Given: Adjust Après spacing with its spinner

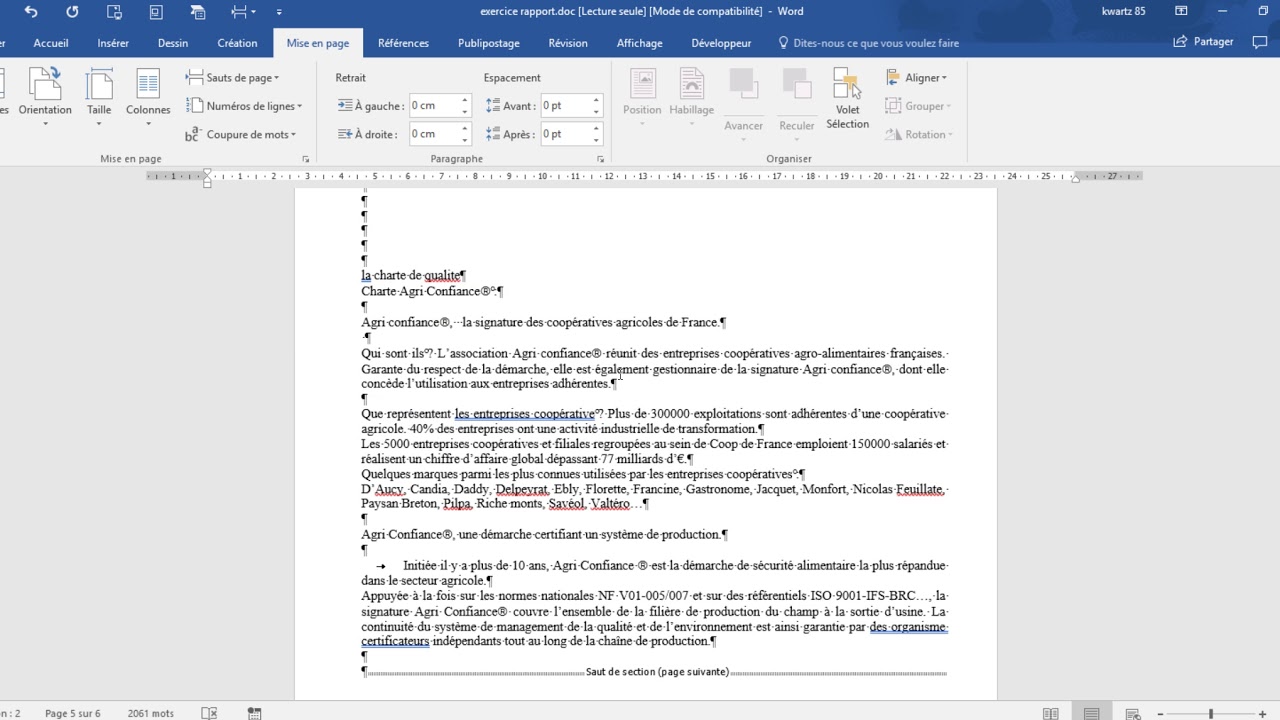Looking at the screenshot, I should tap(596, 134).
